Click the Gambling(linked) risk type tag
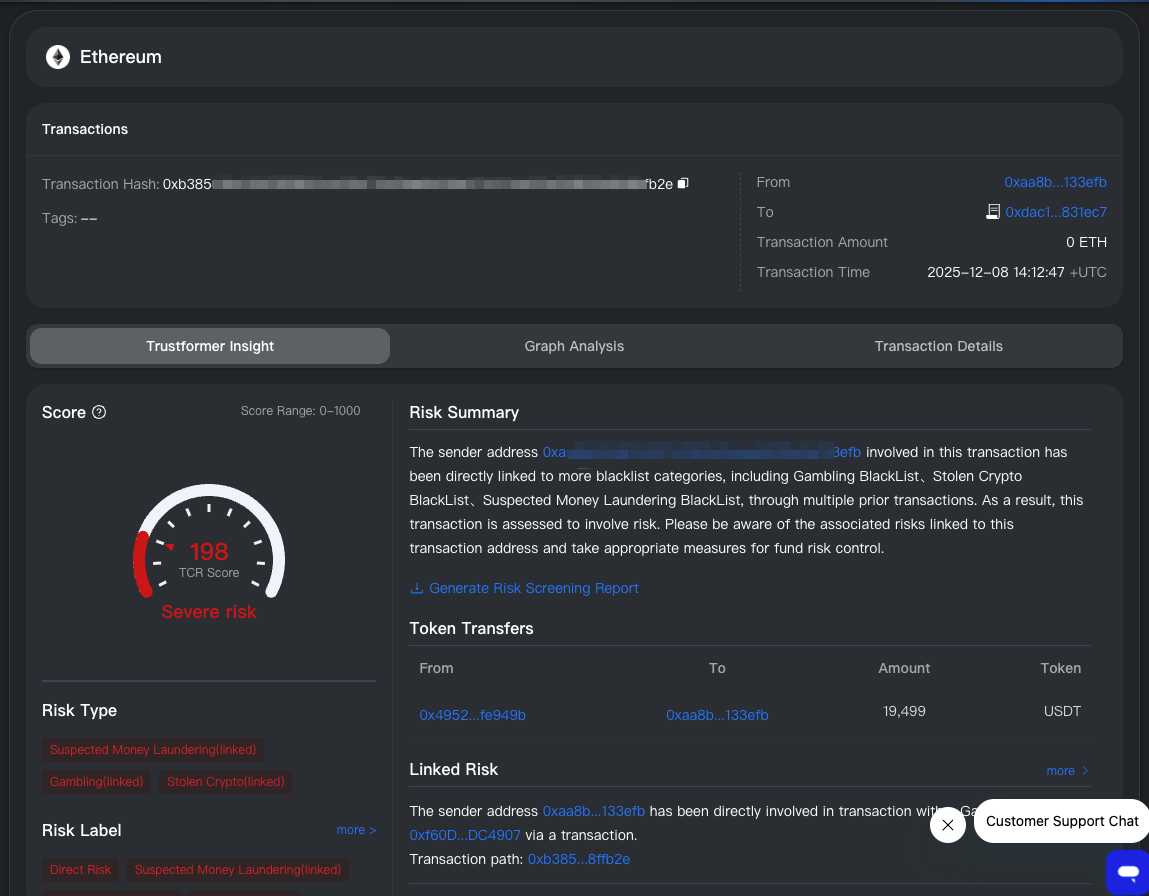 (96, 781)
